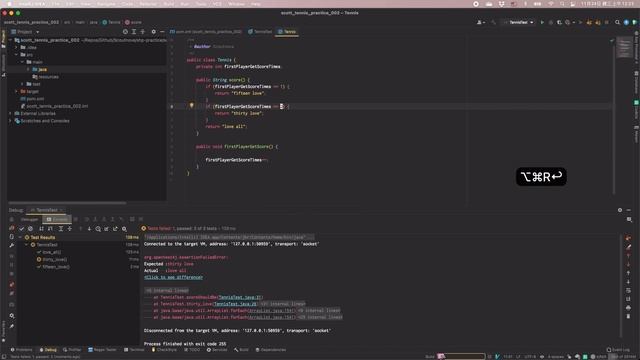Open TennisTest.java link in scoreShouldBe stack line
Viewport: 640px width, 360px height.
[x=240, y=297]
